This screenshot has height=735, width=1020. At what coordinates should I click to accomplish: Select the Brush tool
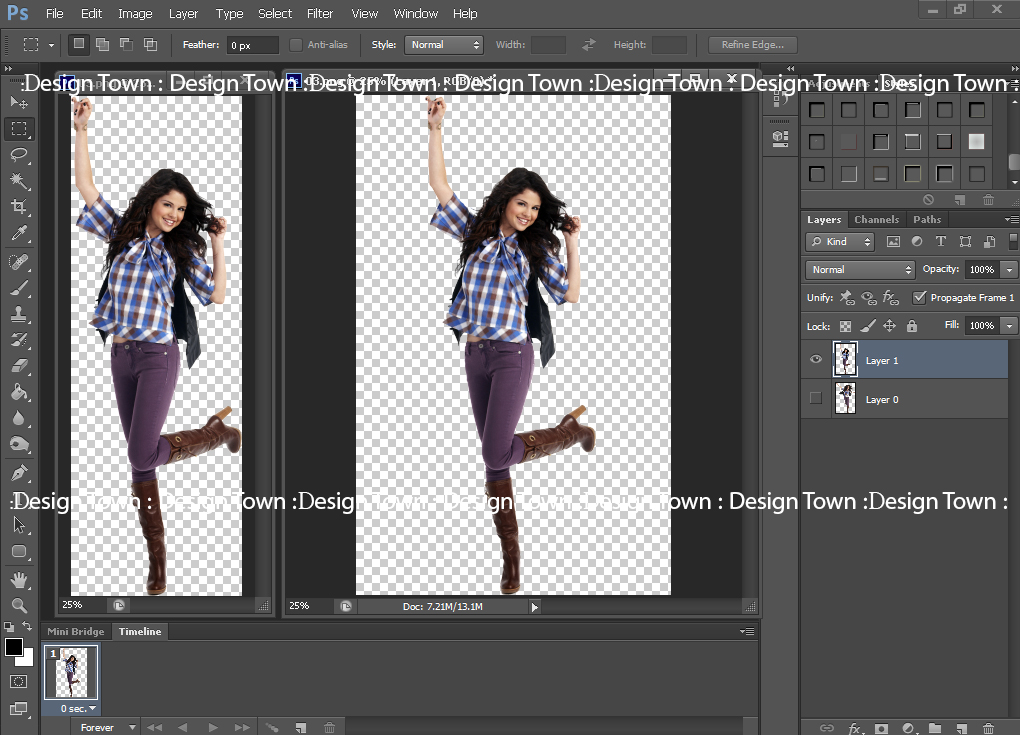coord(18,288)
